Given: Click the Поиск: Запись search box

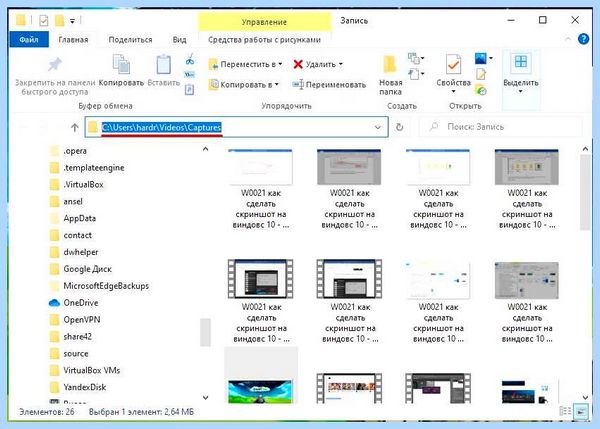Looking at the screenshot, I should tap(501, 127).
